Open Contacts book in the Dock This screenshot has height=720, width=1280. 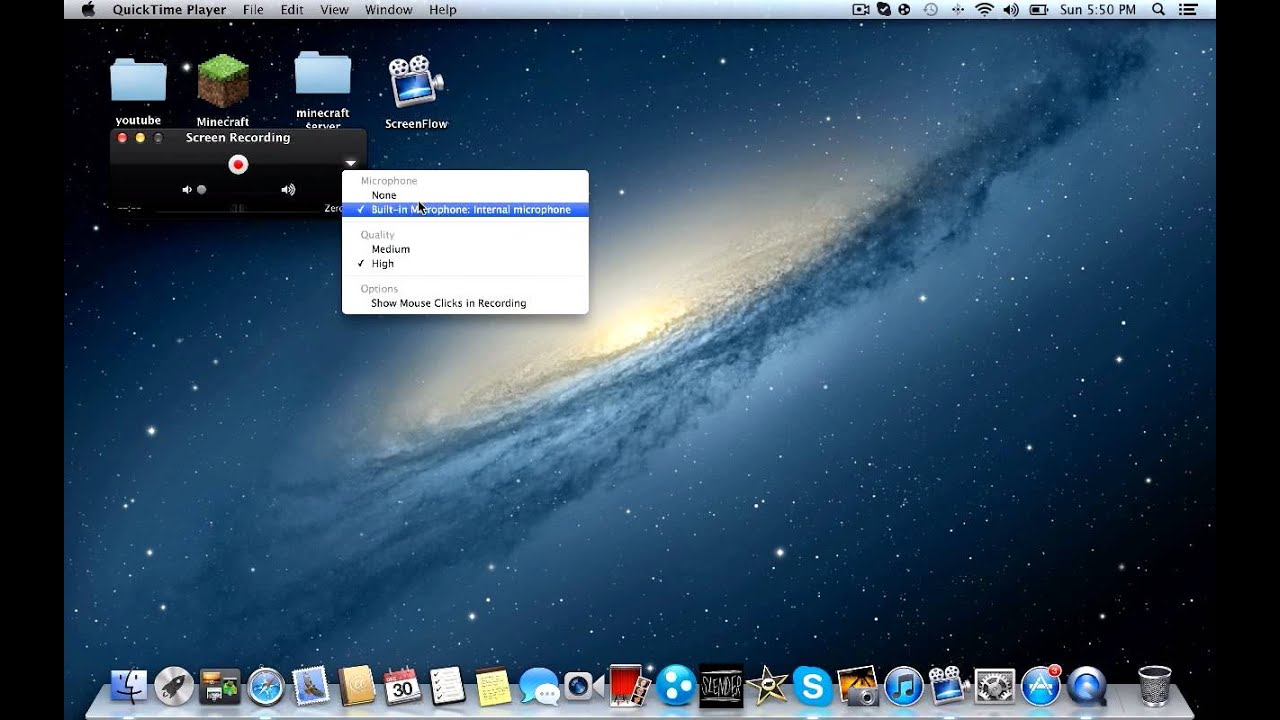(x=357, y=686)
